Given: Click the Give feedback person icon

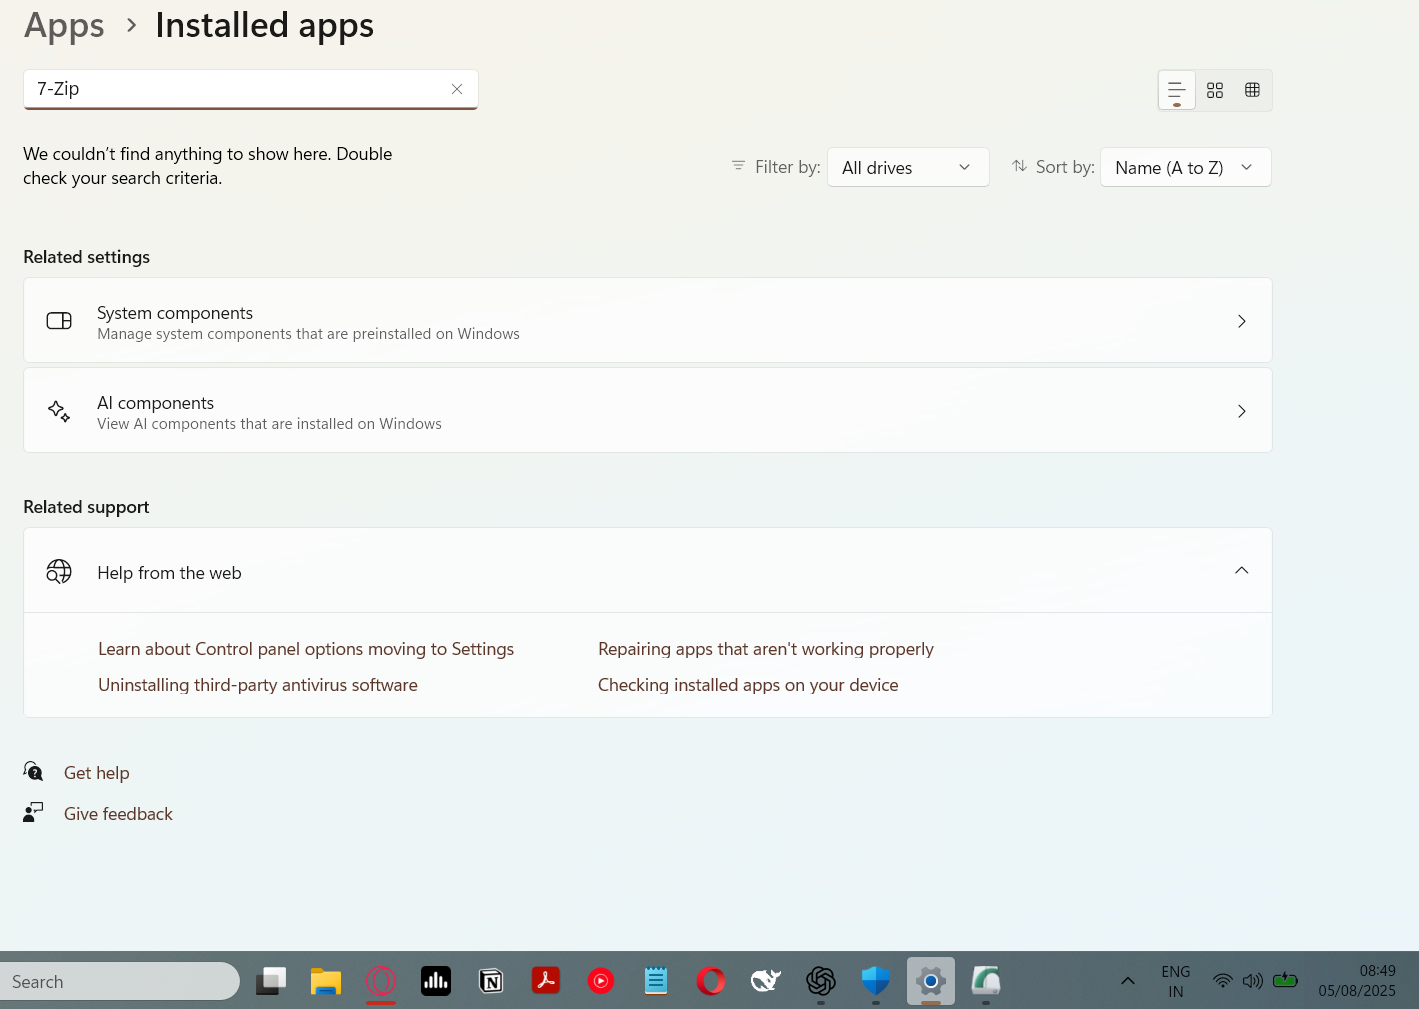Looking at the screenshot, I should click(x=33, y=812).
